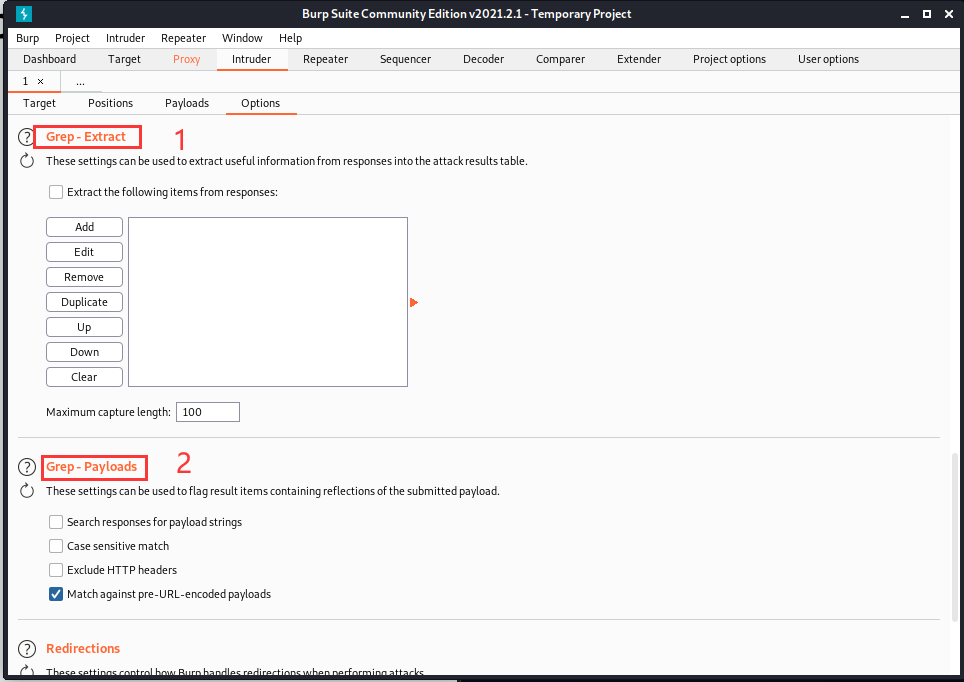Reset Grep - Payloads settings to defaults
The width and height of the screenshot is (964, 682).
click(x=26, y=491)
